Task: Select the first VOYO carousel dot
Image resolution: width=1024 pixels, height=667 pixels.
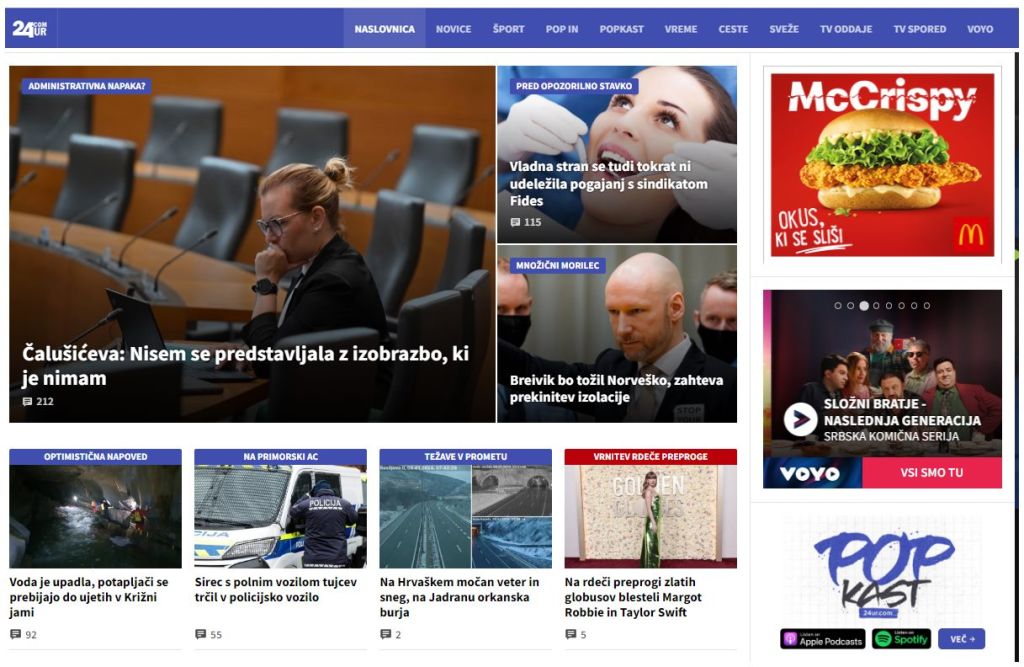Action: point(838,305)
